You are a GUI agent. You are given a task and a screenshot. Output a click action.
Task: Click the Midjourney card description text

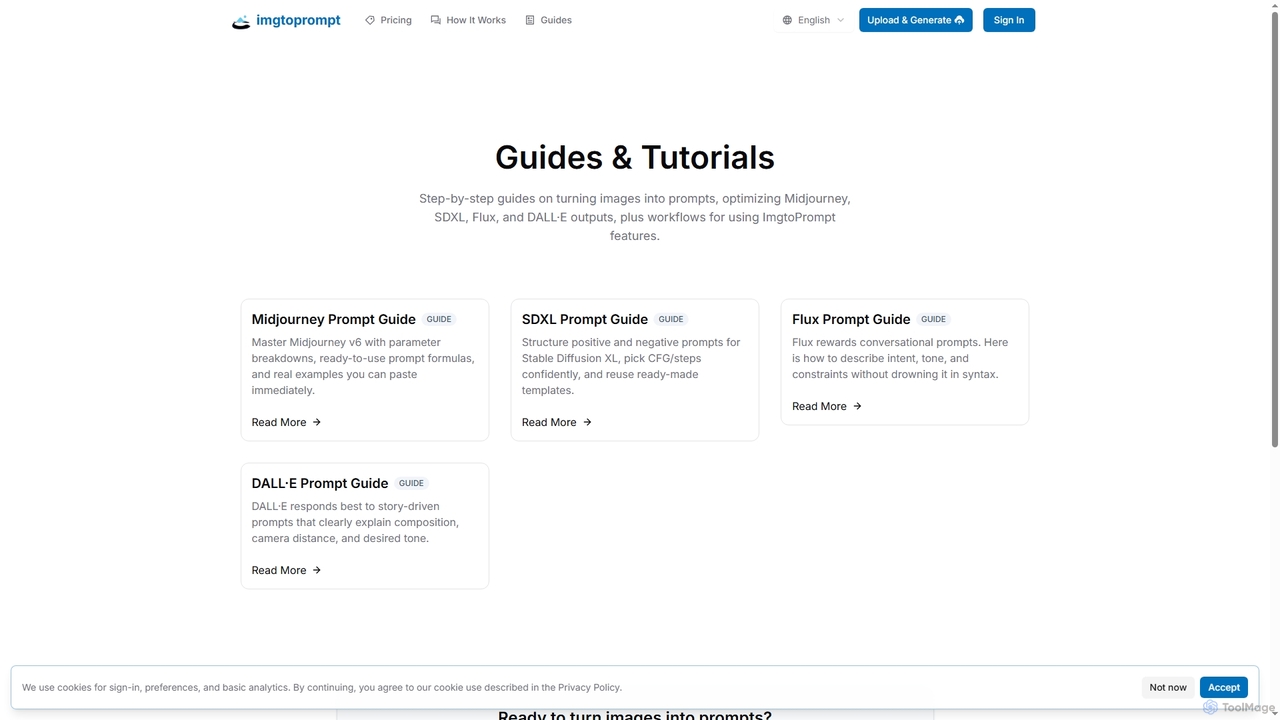click(x=364, y=366)
